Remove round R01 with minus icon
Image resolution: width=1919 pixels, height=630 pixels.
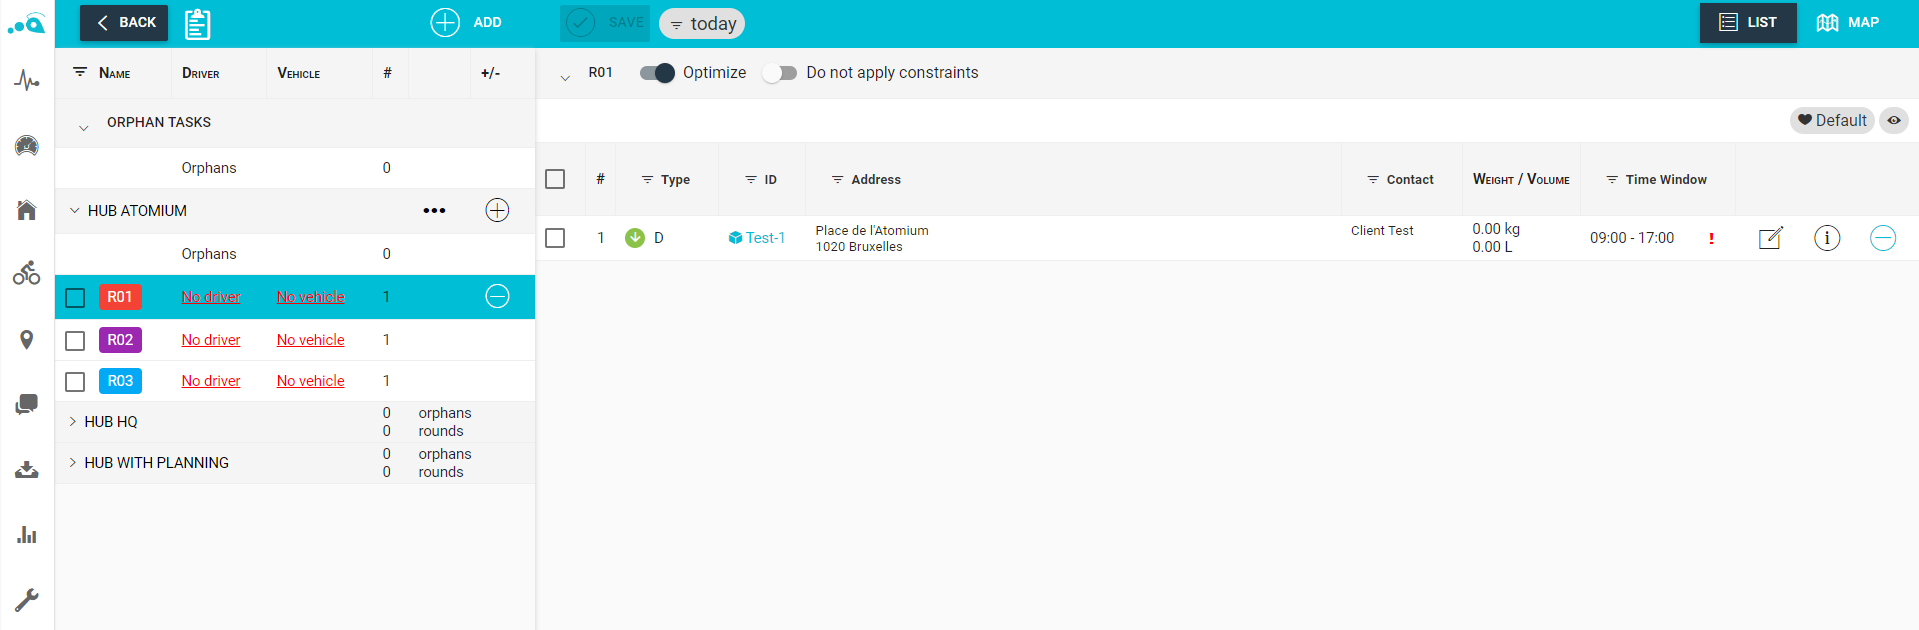click(497, 296)
